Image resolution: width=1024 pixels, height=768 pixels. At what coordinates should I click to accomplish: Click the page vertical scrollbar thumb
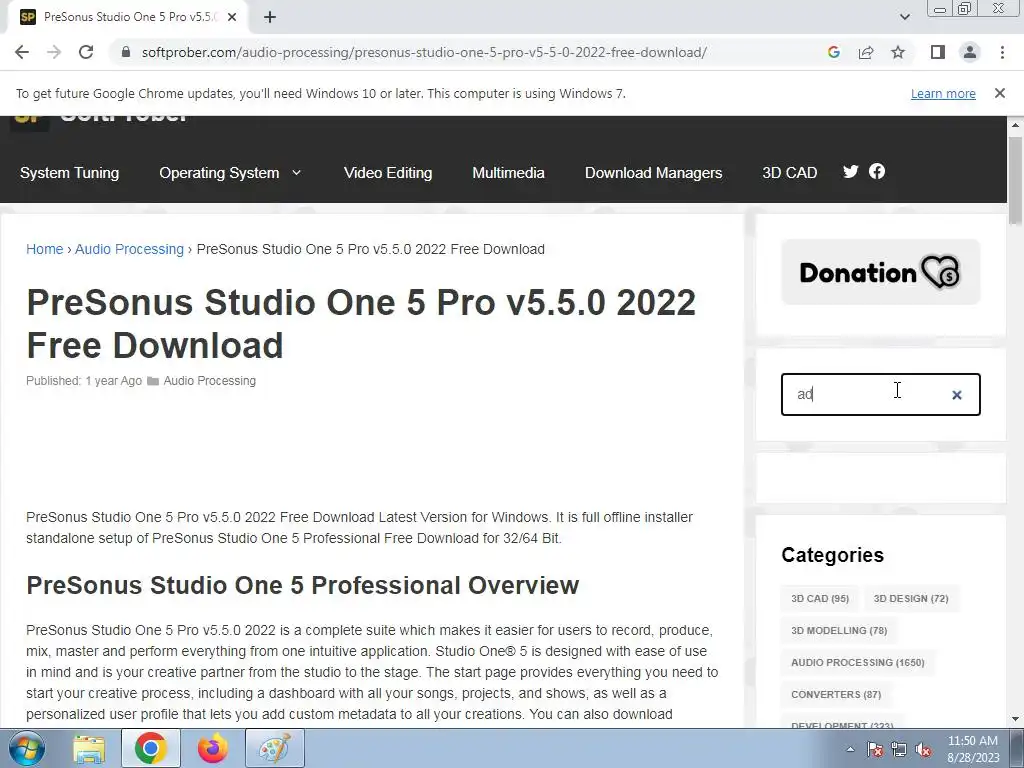tap(1015, 180)
